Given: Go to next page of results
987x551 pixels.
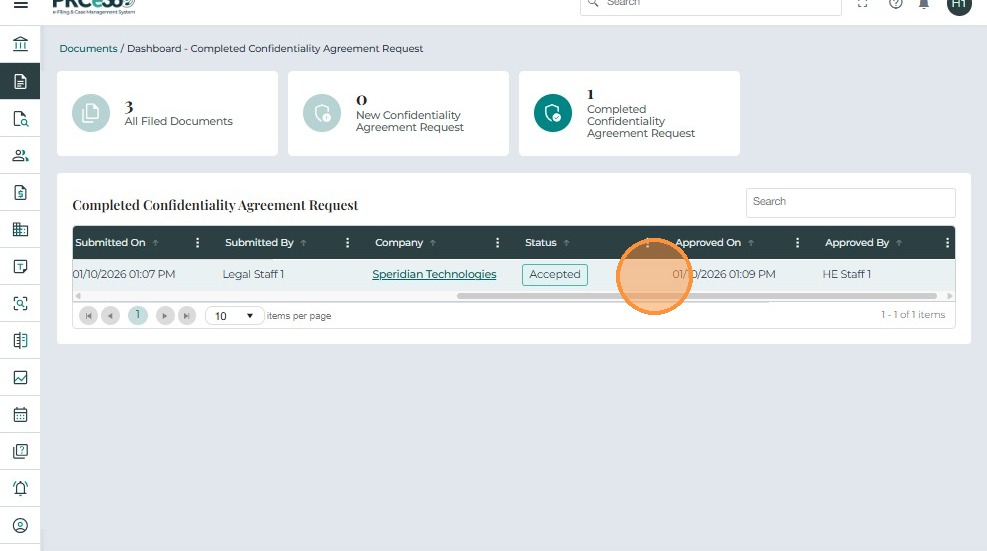Looking at the screenshot, I should point(165,315).
